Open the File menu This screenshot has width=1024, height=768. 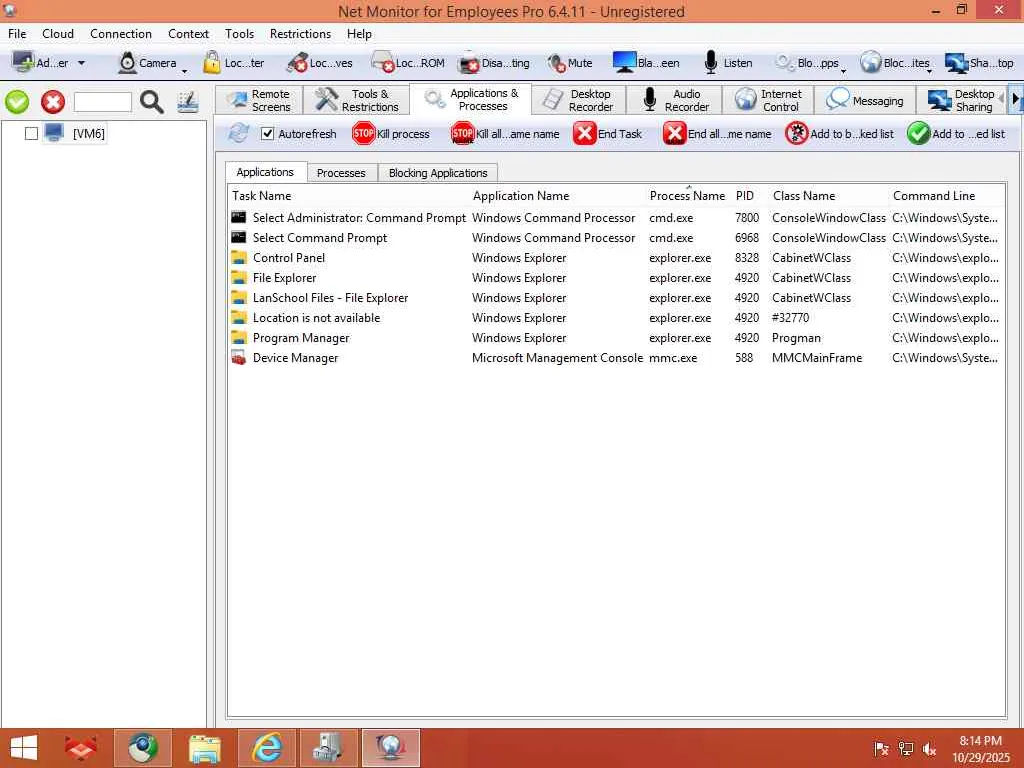17,33
